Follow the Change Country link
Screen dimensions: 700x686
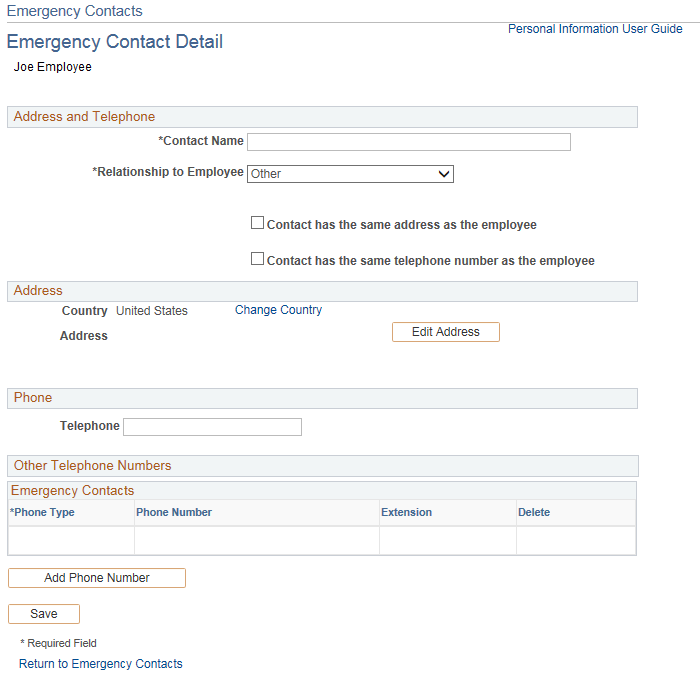point(278,310)
